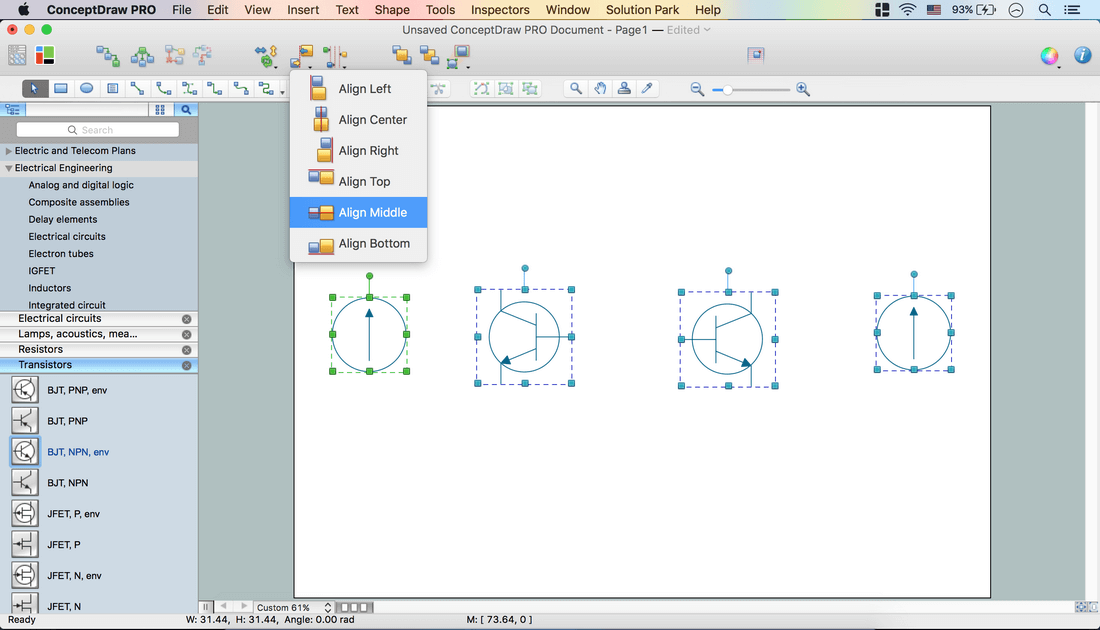Screen dimensions: 1100x630
Task: Expand Electric and Telecom Plans category
Action: coord(9,151)
